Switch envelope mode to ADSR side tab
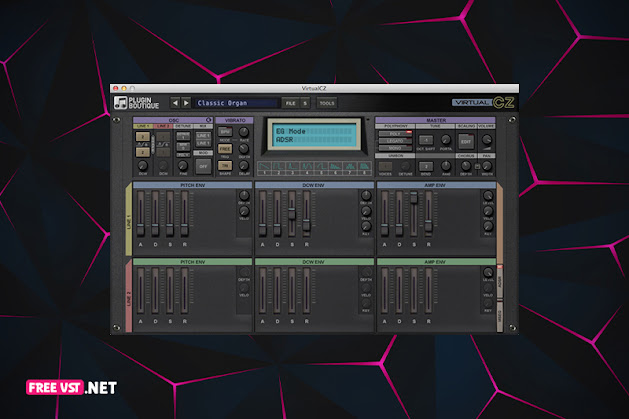Viewport: 629px width, 419px height. pyautogui.click(x=500, y=282)
